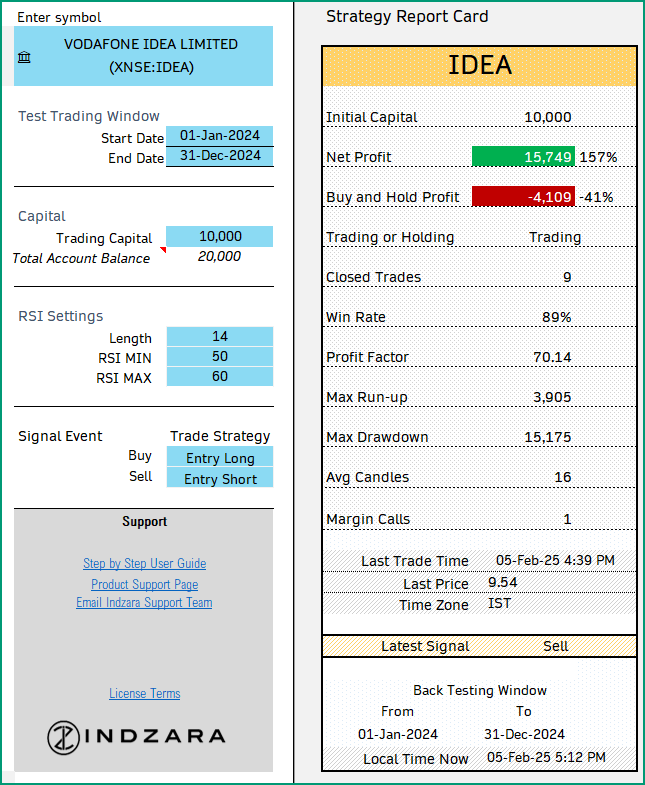Image resolution: width=645 pixels, height=785 pixels.
Task: Change the Trading Capital 10,000 cell
Action: coord(219,236)
